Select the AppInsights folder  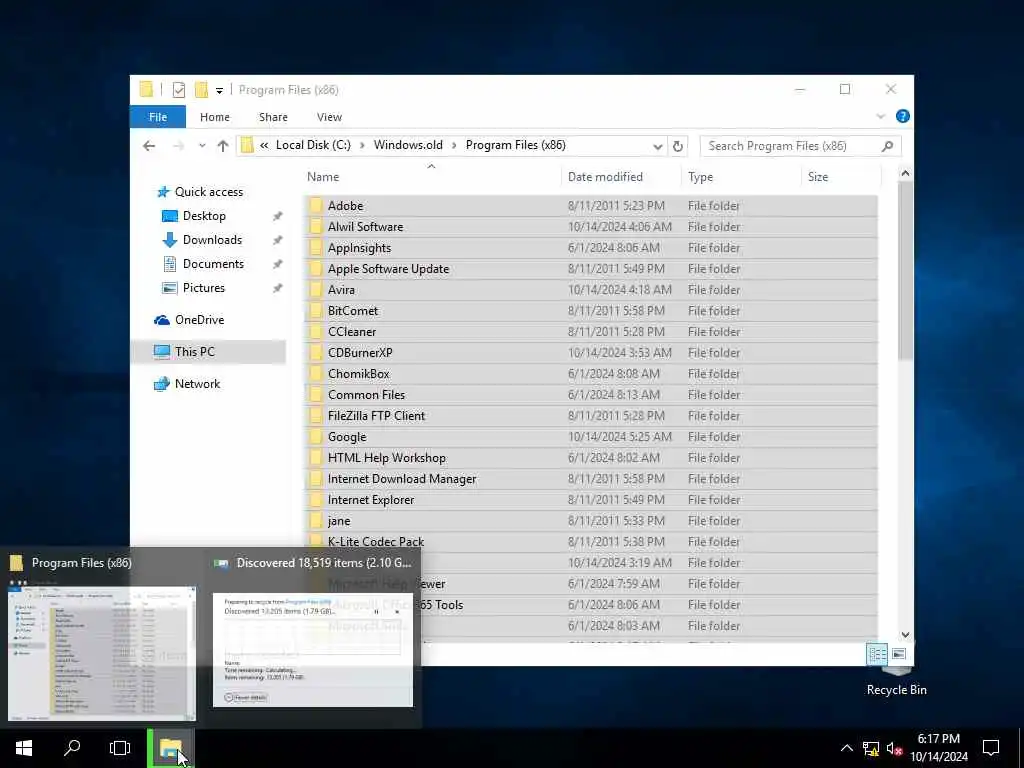tap(590, 248)
